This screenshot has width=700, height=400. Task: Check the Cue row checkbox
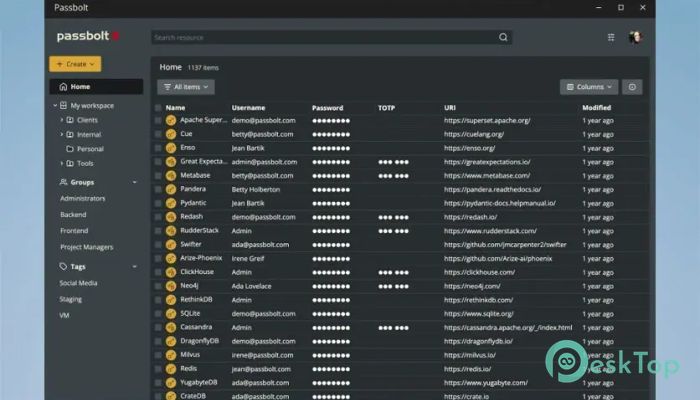click(158, 134)
